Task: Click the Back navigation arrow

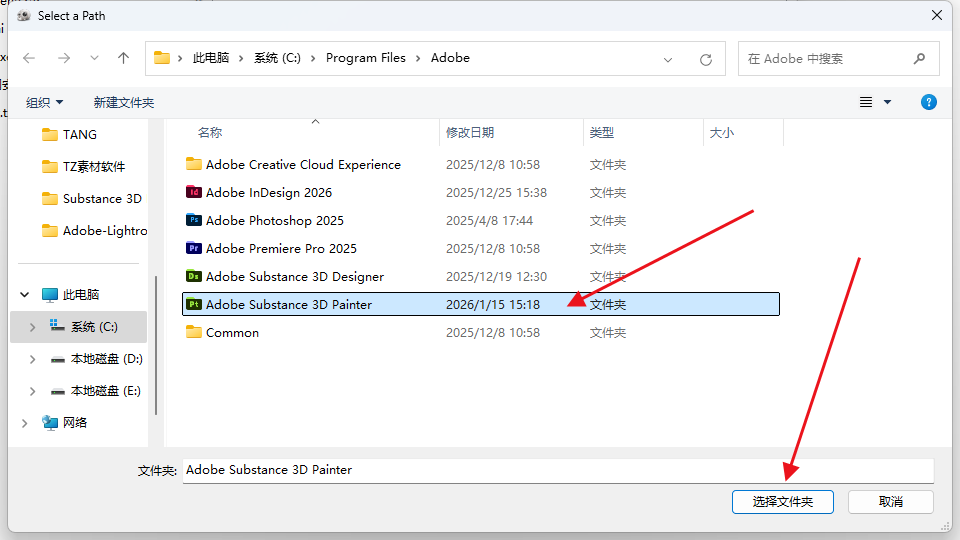Action: [x=29, y=58]
